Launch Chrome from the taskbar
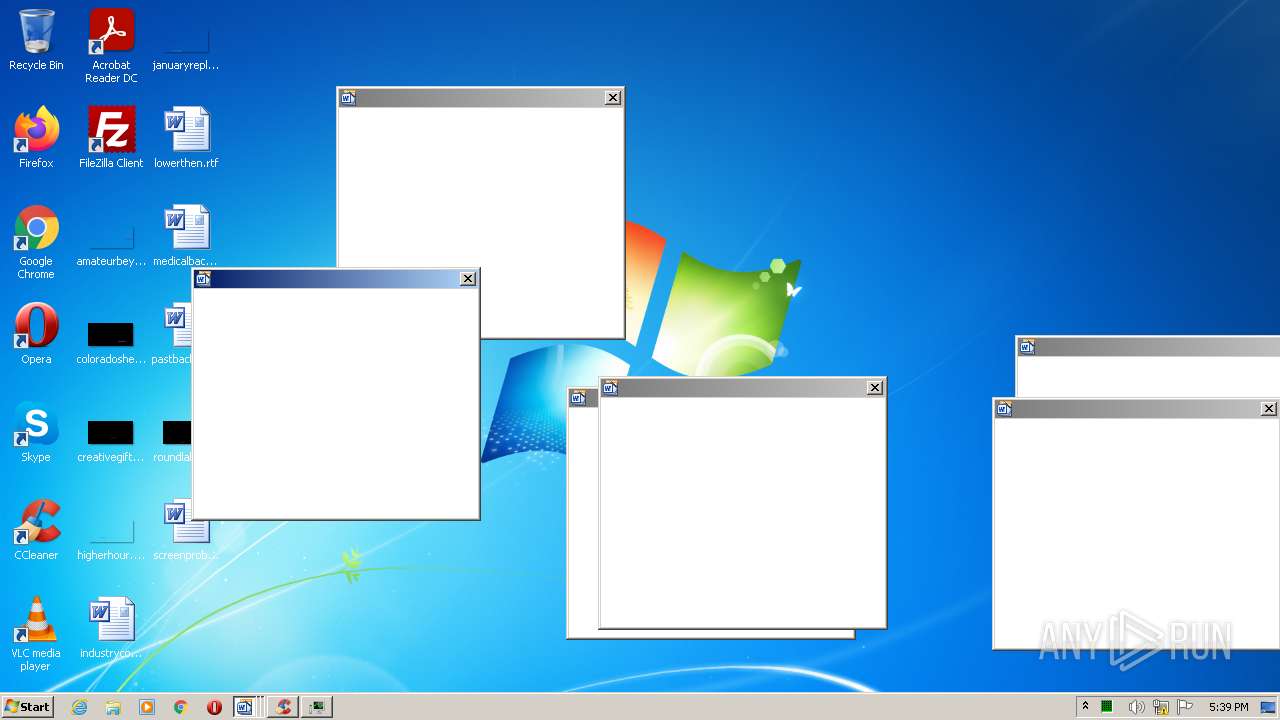This screenshot has width=1280, height=720. tap(181, 707)
